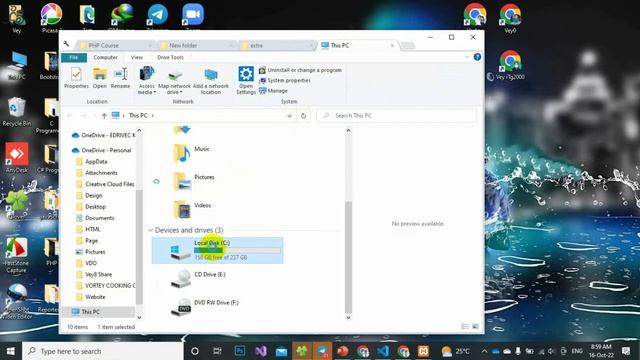The image size is (640, 360).
Task: Select the Pictures folder in the main pane
Action: [193, 181]
